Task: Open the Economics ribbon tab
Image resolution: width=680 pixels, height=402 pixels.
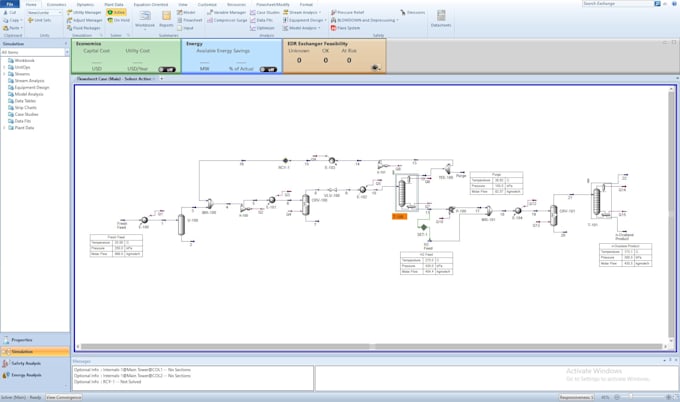Action: [x=57, y=4]
